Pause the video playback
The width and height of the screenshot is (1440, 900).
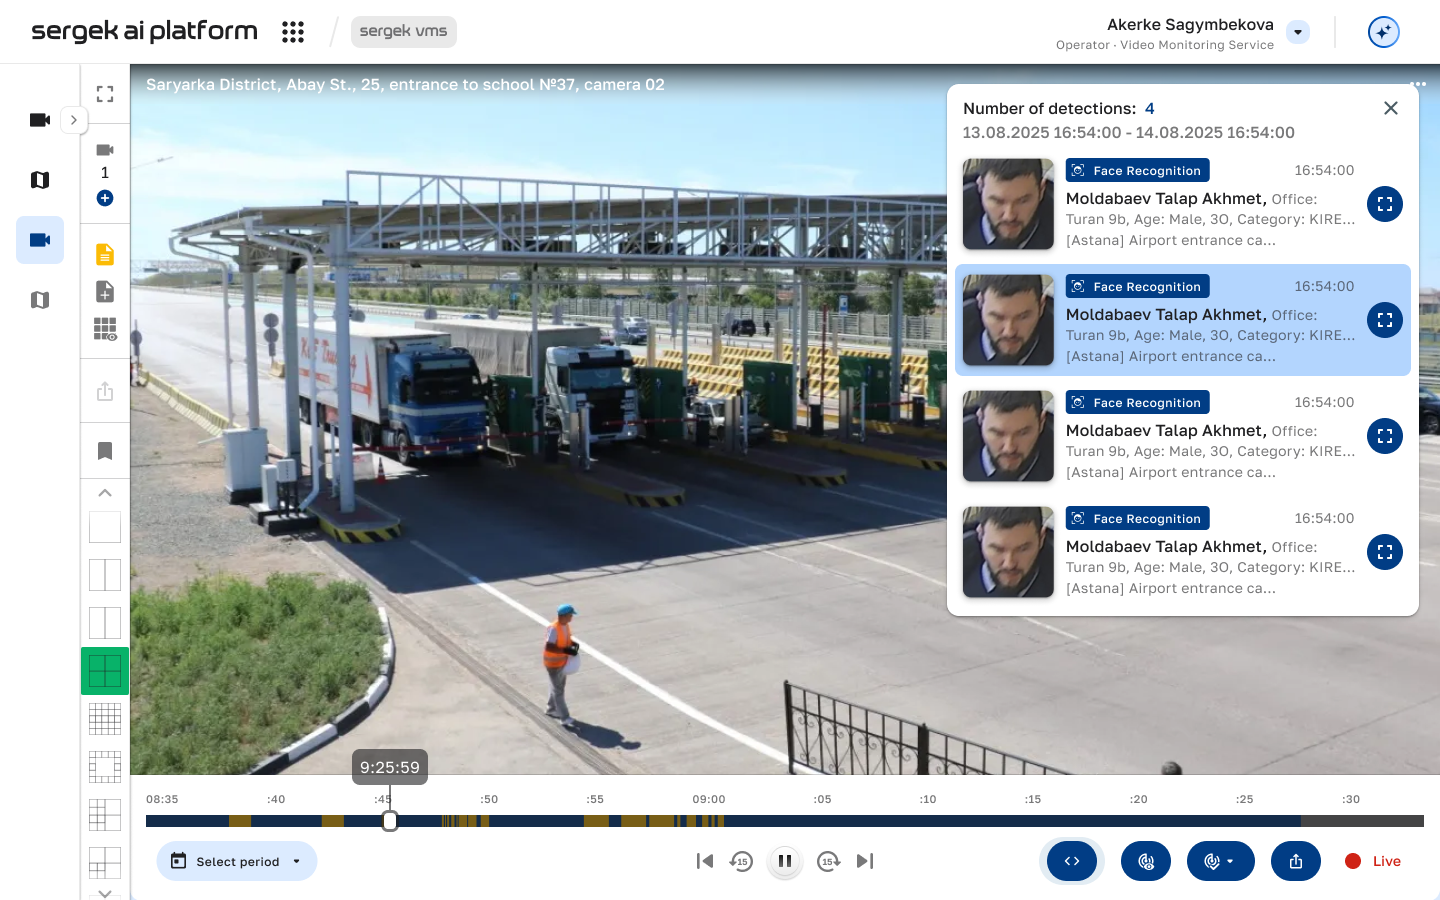tap(785, 861)
